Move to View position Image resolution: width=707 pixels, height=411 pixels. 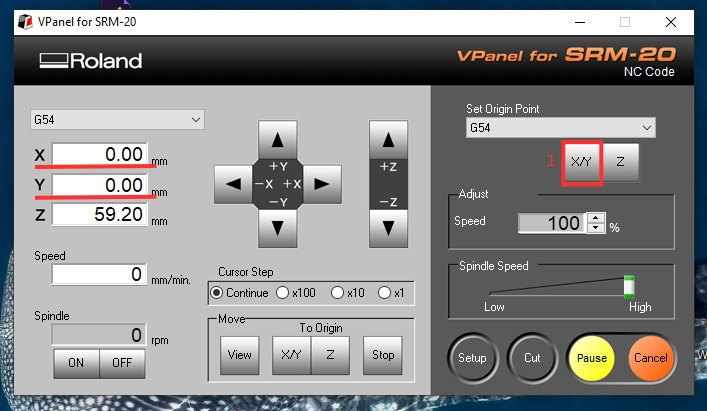239,355
